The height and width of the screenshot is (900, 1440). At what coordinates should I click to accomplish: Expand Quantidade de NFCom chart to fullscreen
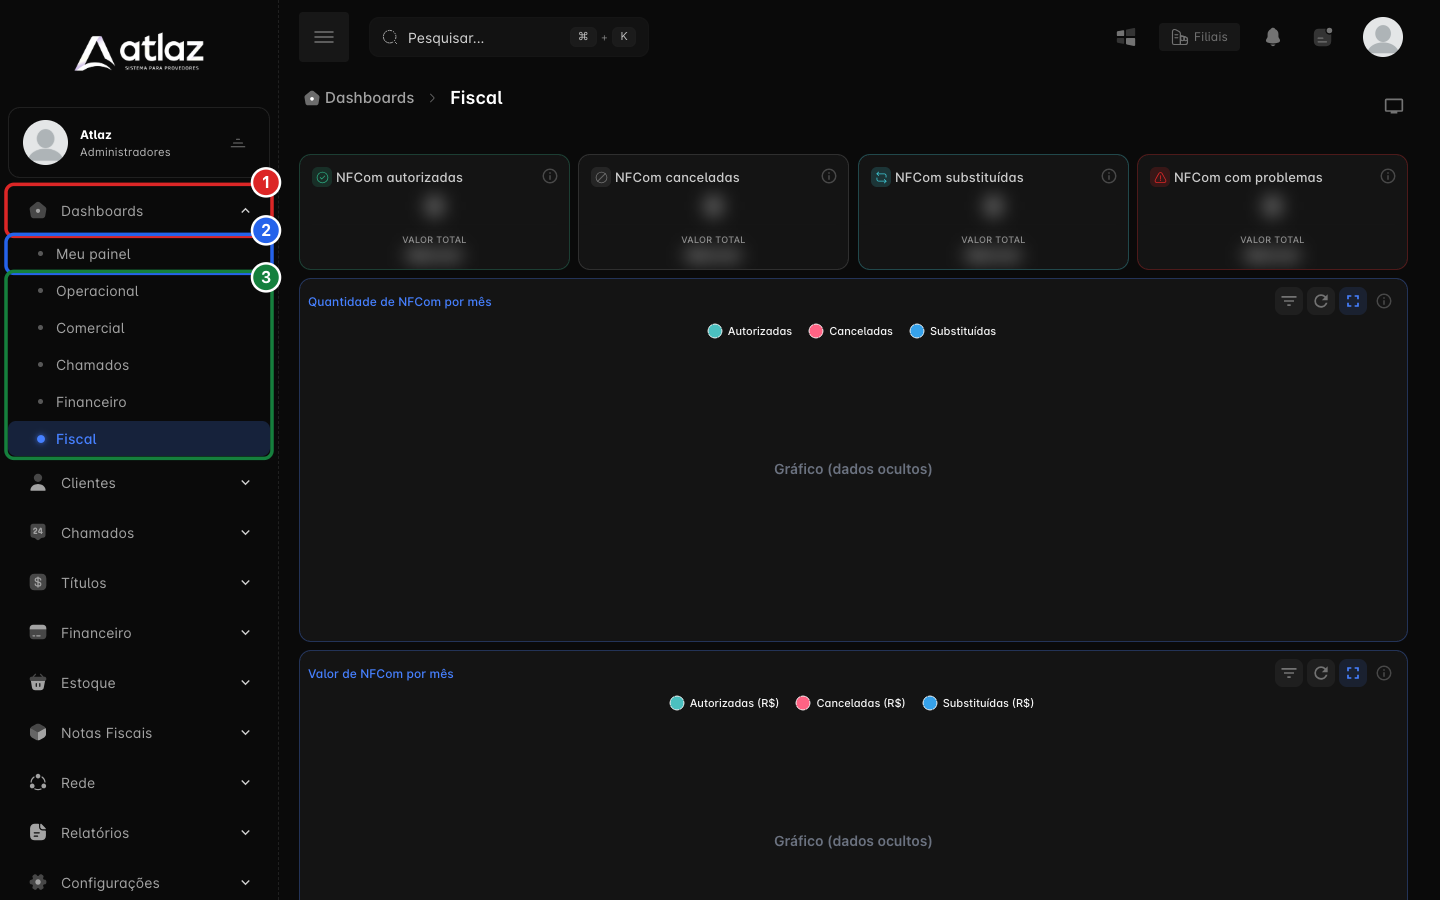point(1353,301)
